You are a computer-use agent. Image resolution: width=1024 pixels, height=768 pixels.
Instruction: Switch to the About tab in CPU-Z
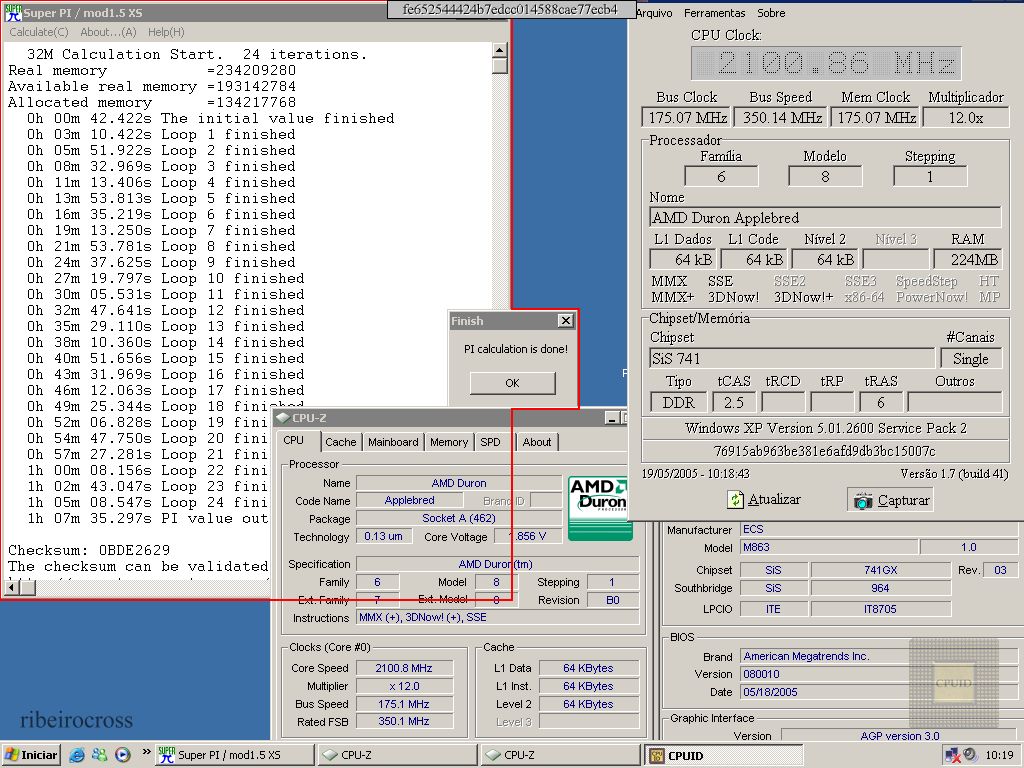click(x=537, y=442)
